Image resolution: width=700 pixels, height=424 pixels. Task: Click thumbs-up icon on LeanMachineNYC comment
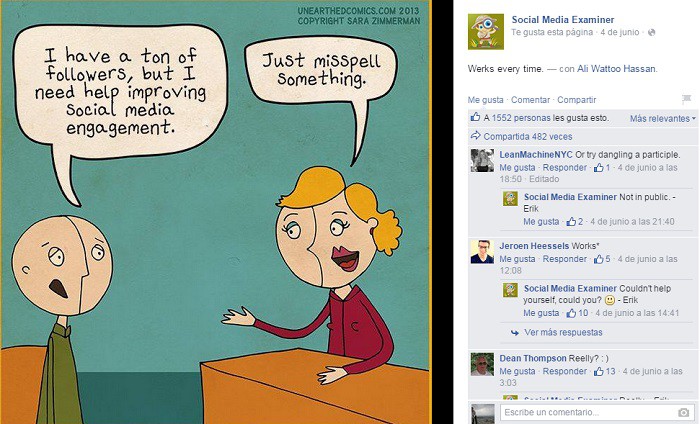(599, 168)
